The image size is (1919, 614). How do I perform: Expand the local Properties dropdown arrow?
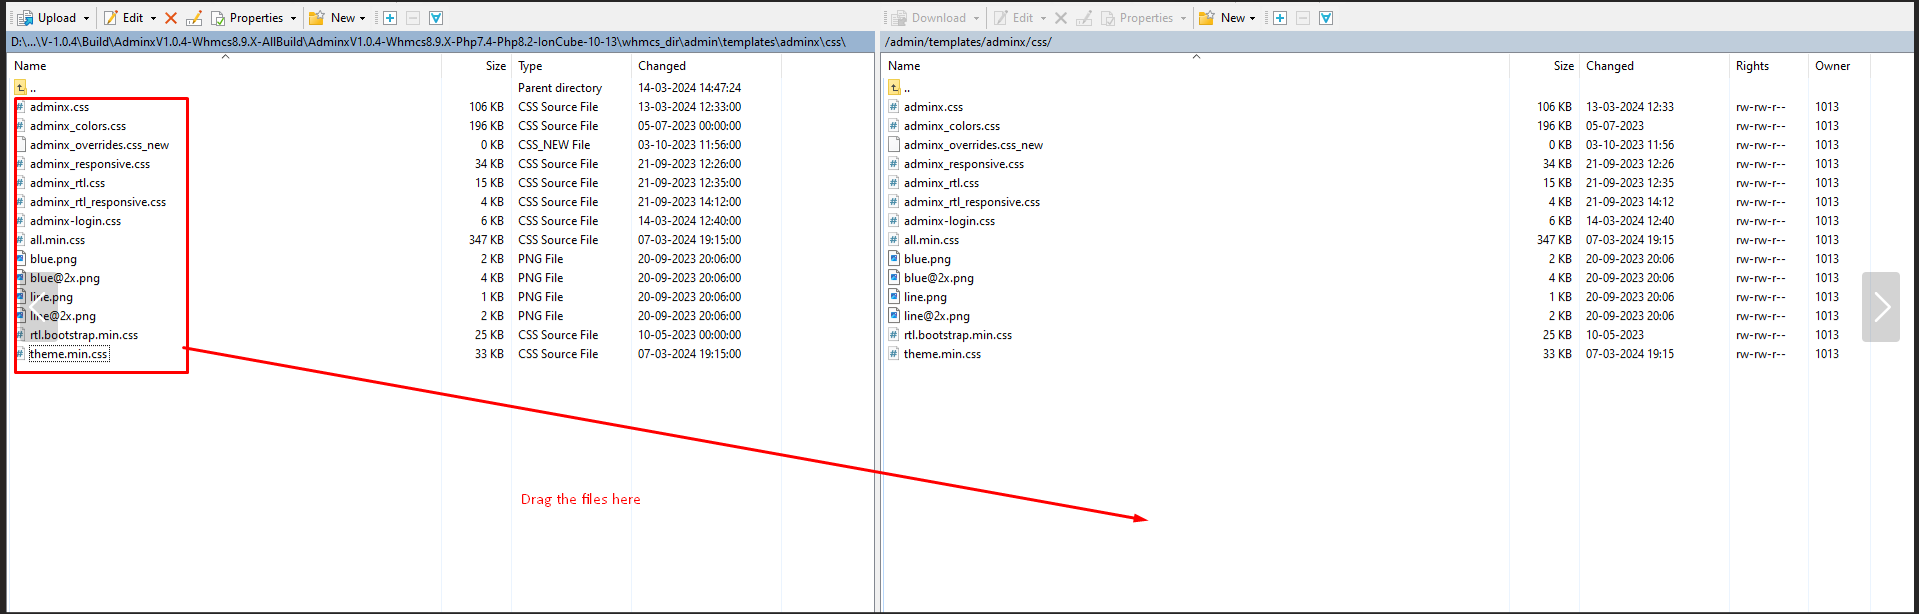(293, 18)
